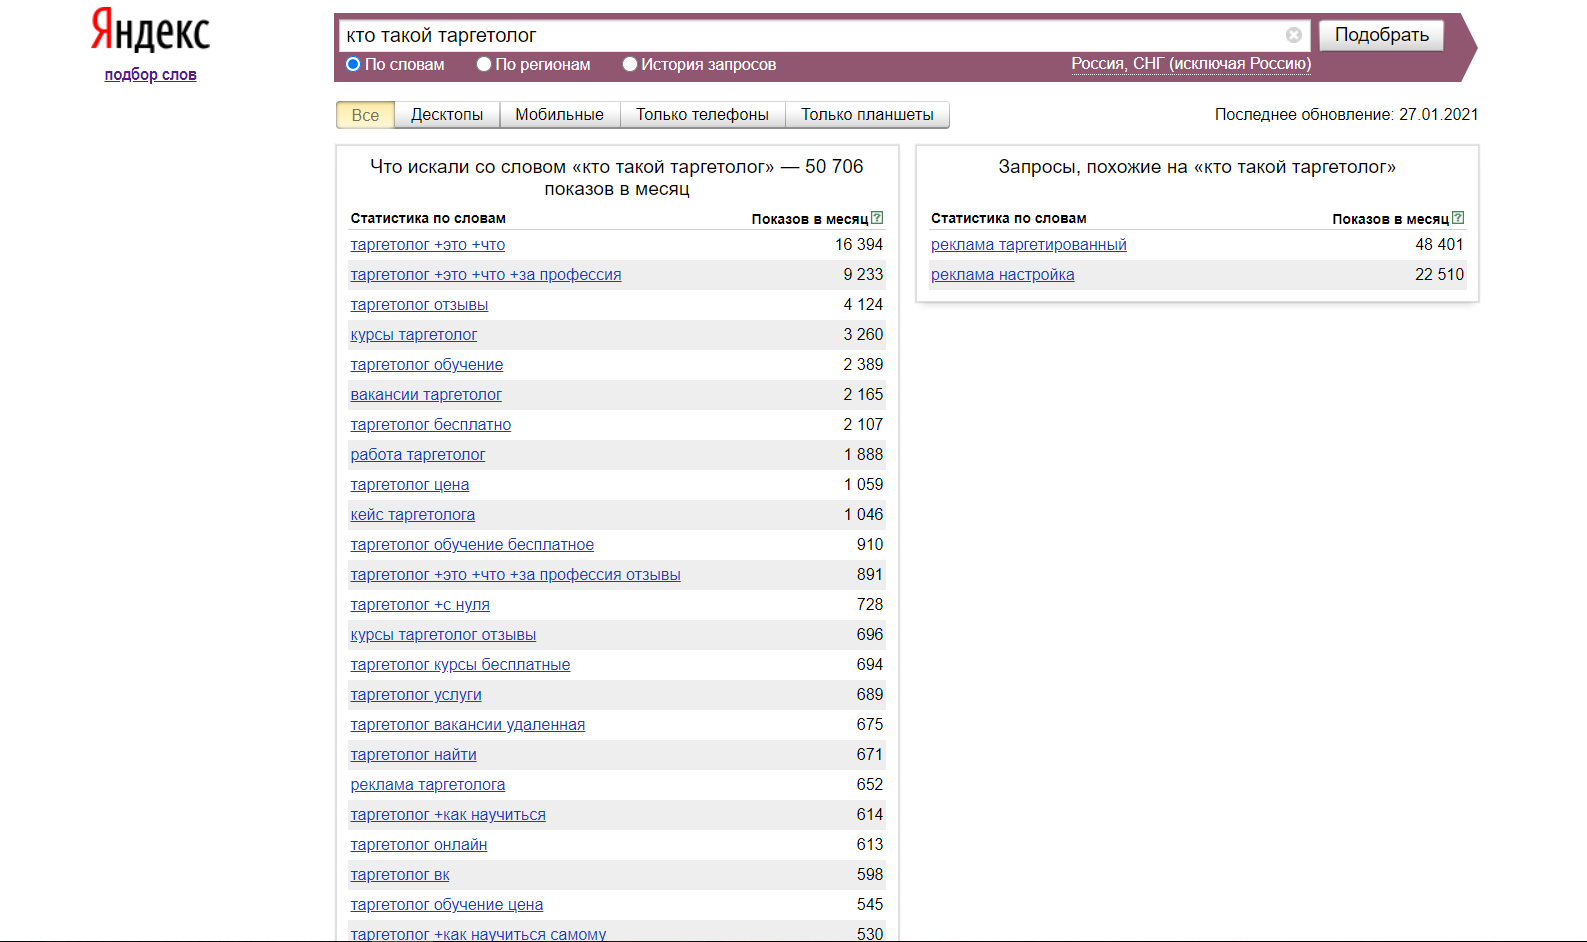Open help icon beside left Показов в месяц

click(877, 218)
